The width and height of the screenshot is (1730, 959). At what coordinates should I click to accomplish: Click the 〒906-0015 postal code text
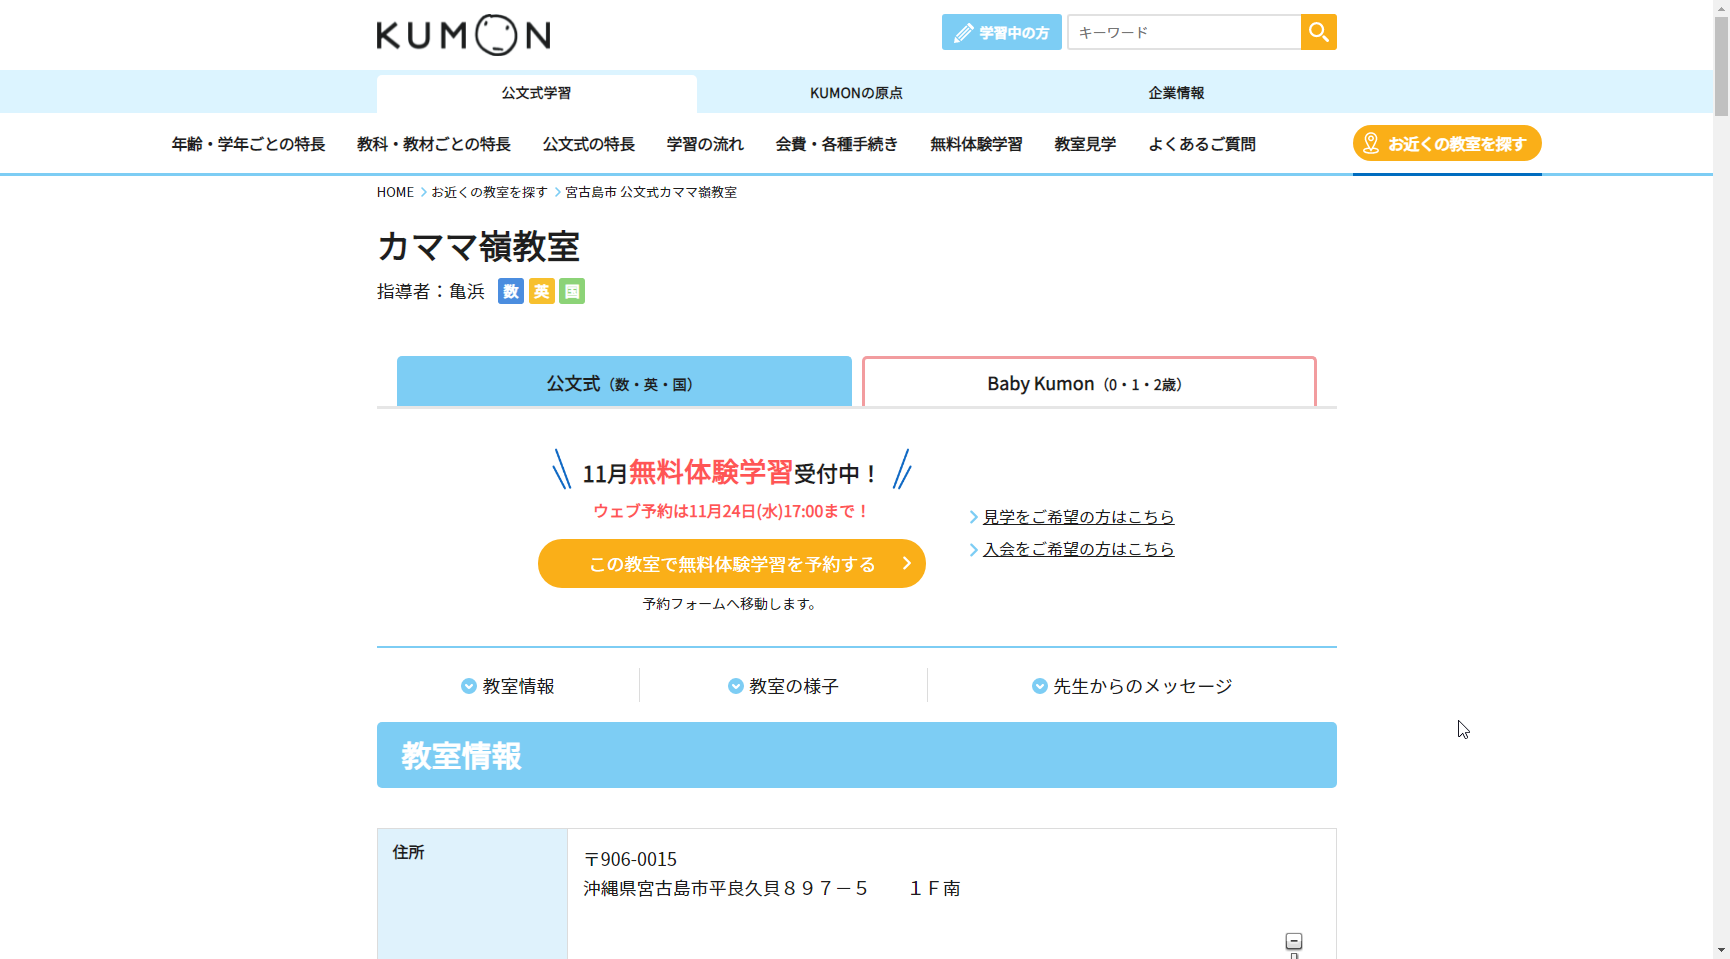point(630,859)
